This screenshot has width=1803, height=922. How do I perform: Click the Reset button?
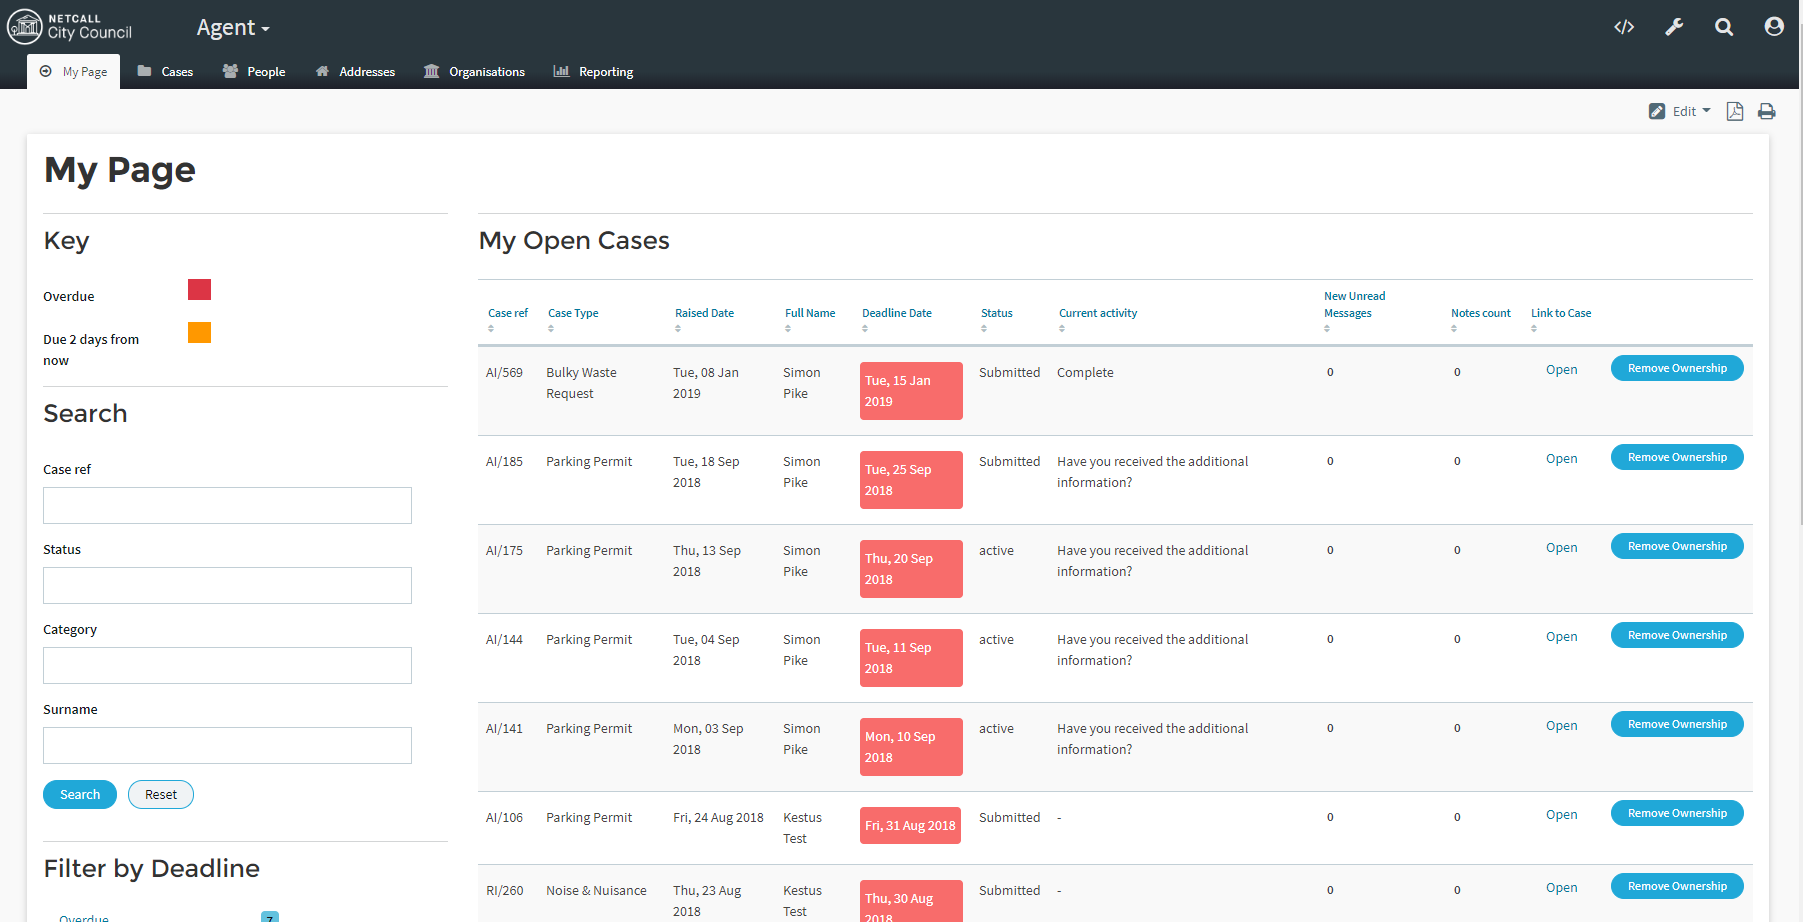click(x=161, y=795)
